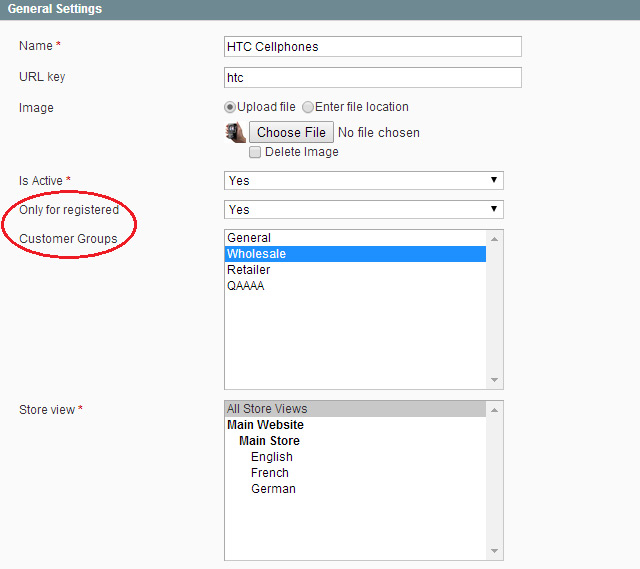Screen dimensions: 640x569
Task: Click Customer Groups list scroll down arrow
Action: 494,380
